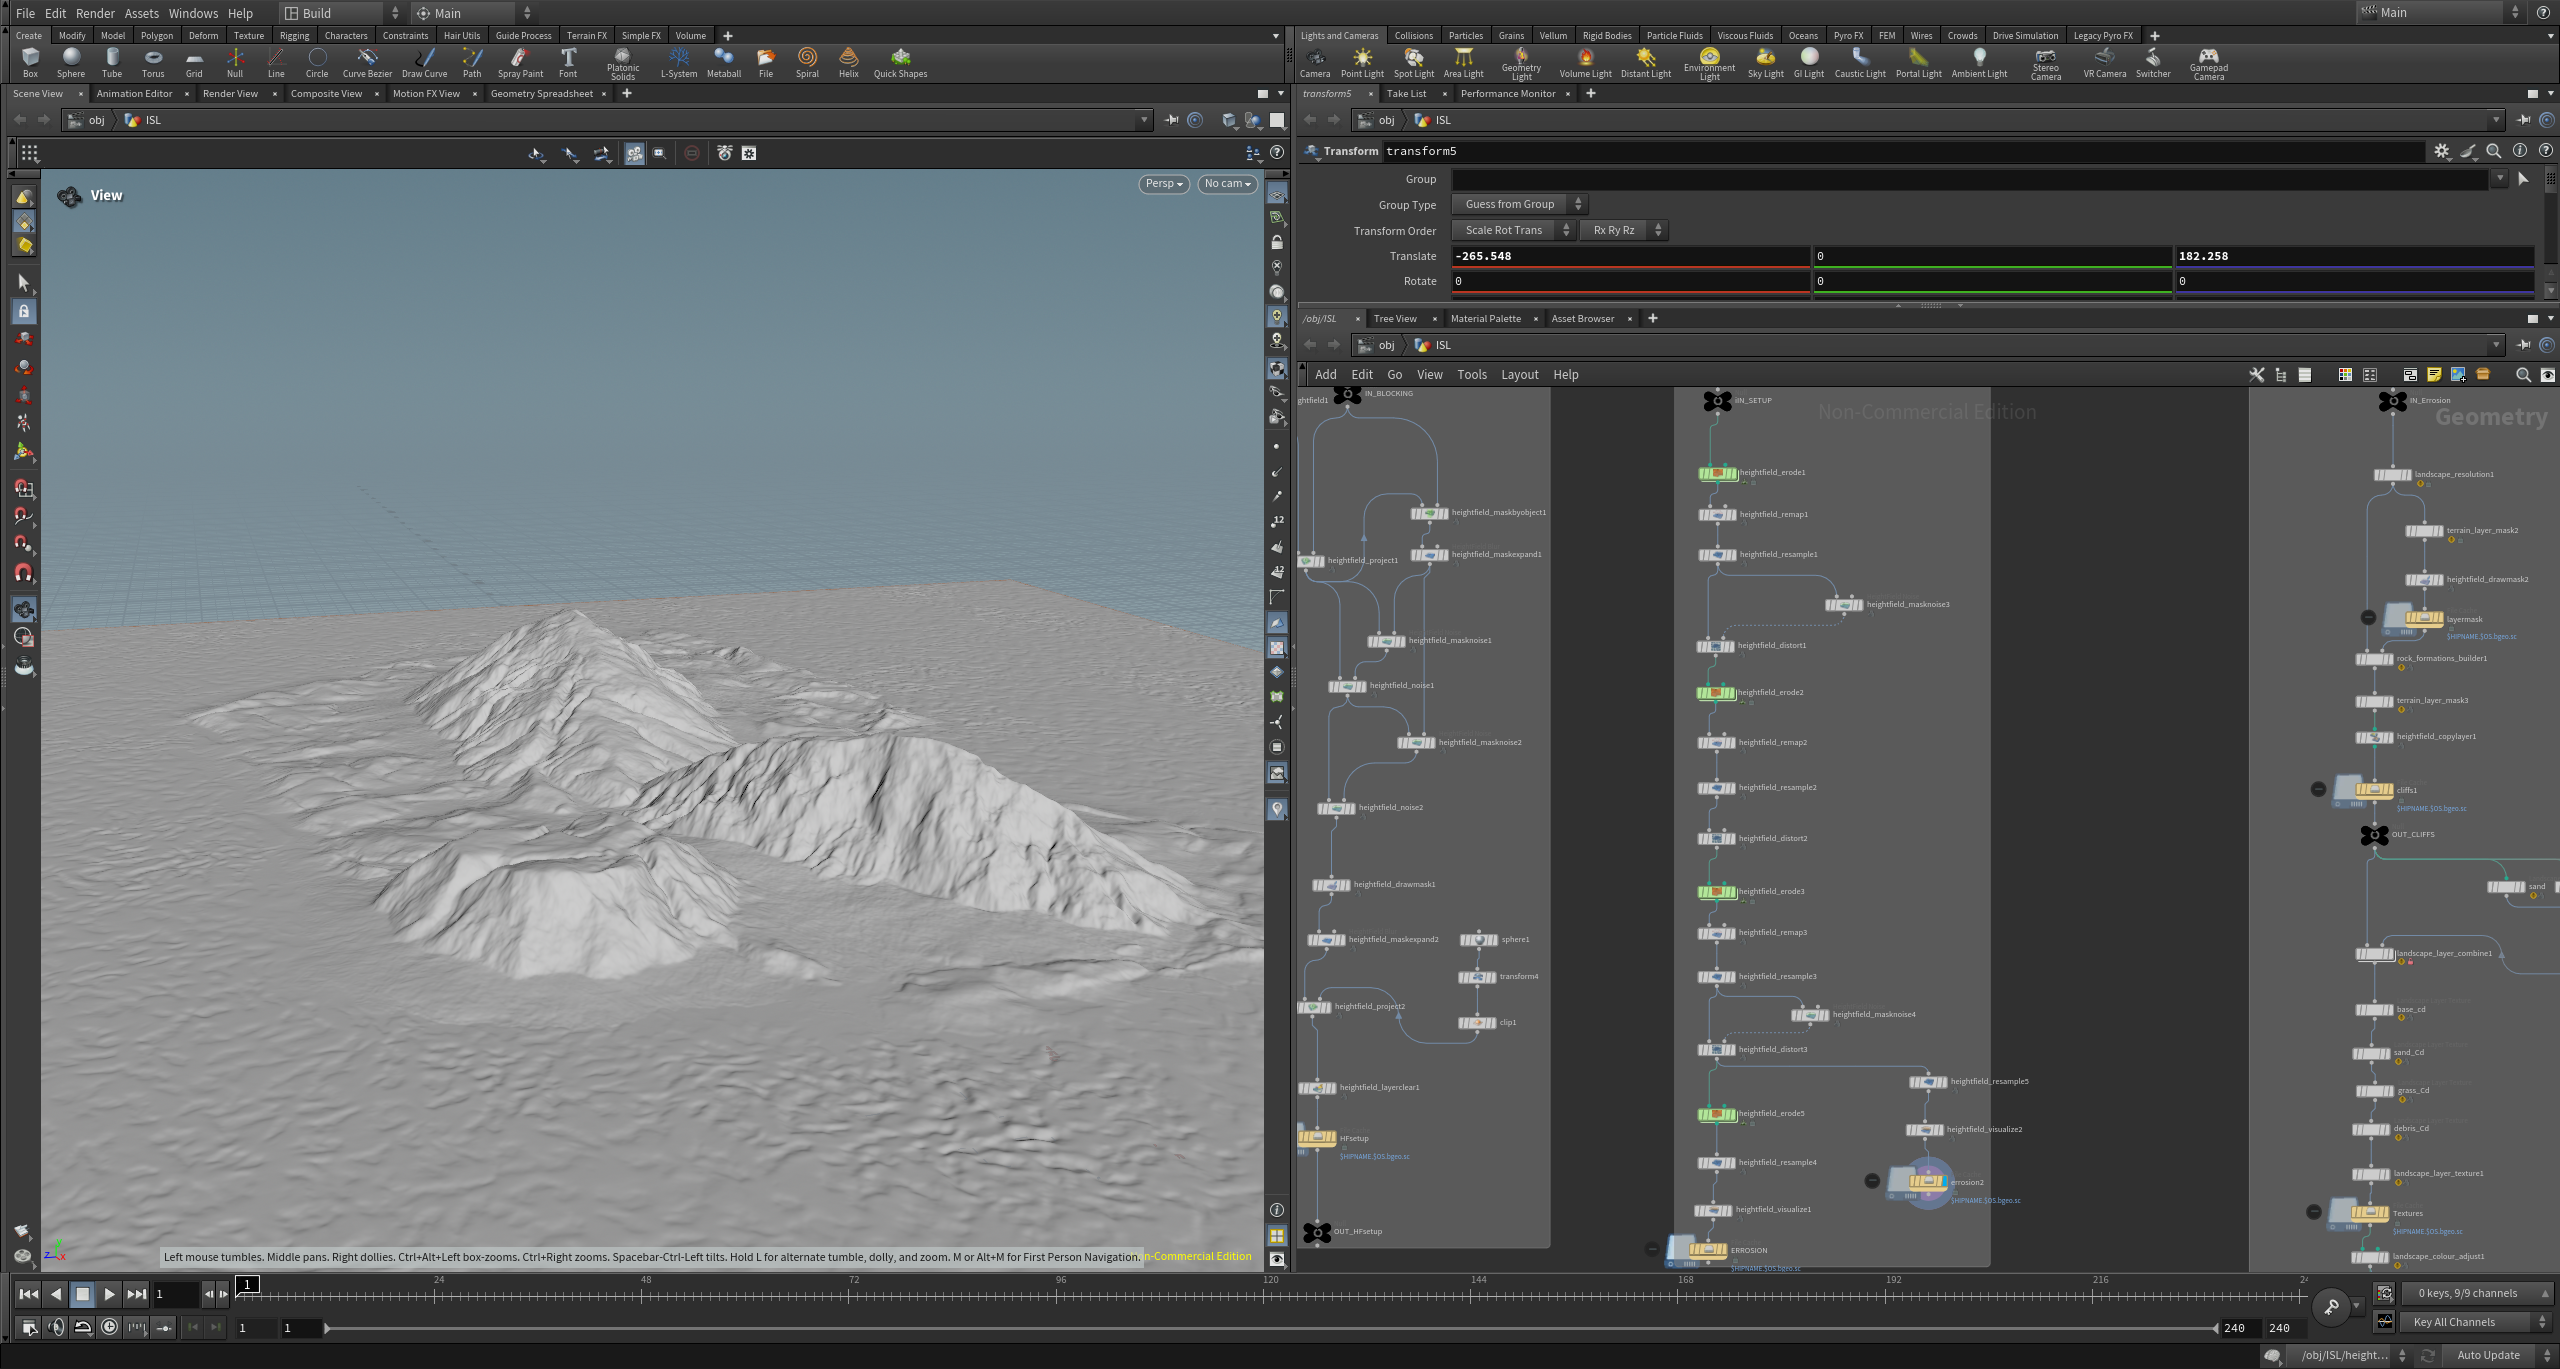The width and height of the screenshot is (2560, 1369).
Task: Jump to the first frame
Action: pos(29,1294)
